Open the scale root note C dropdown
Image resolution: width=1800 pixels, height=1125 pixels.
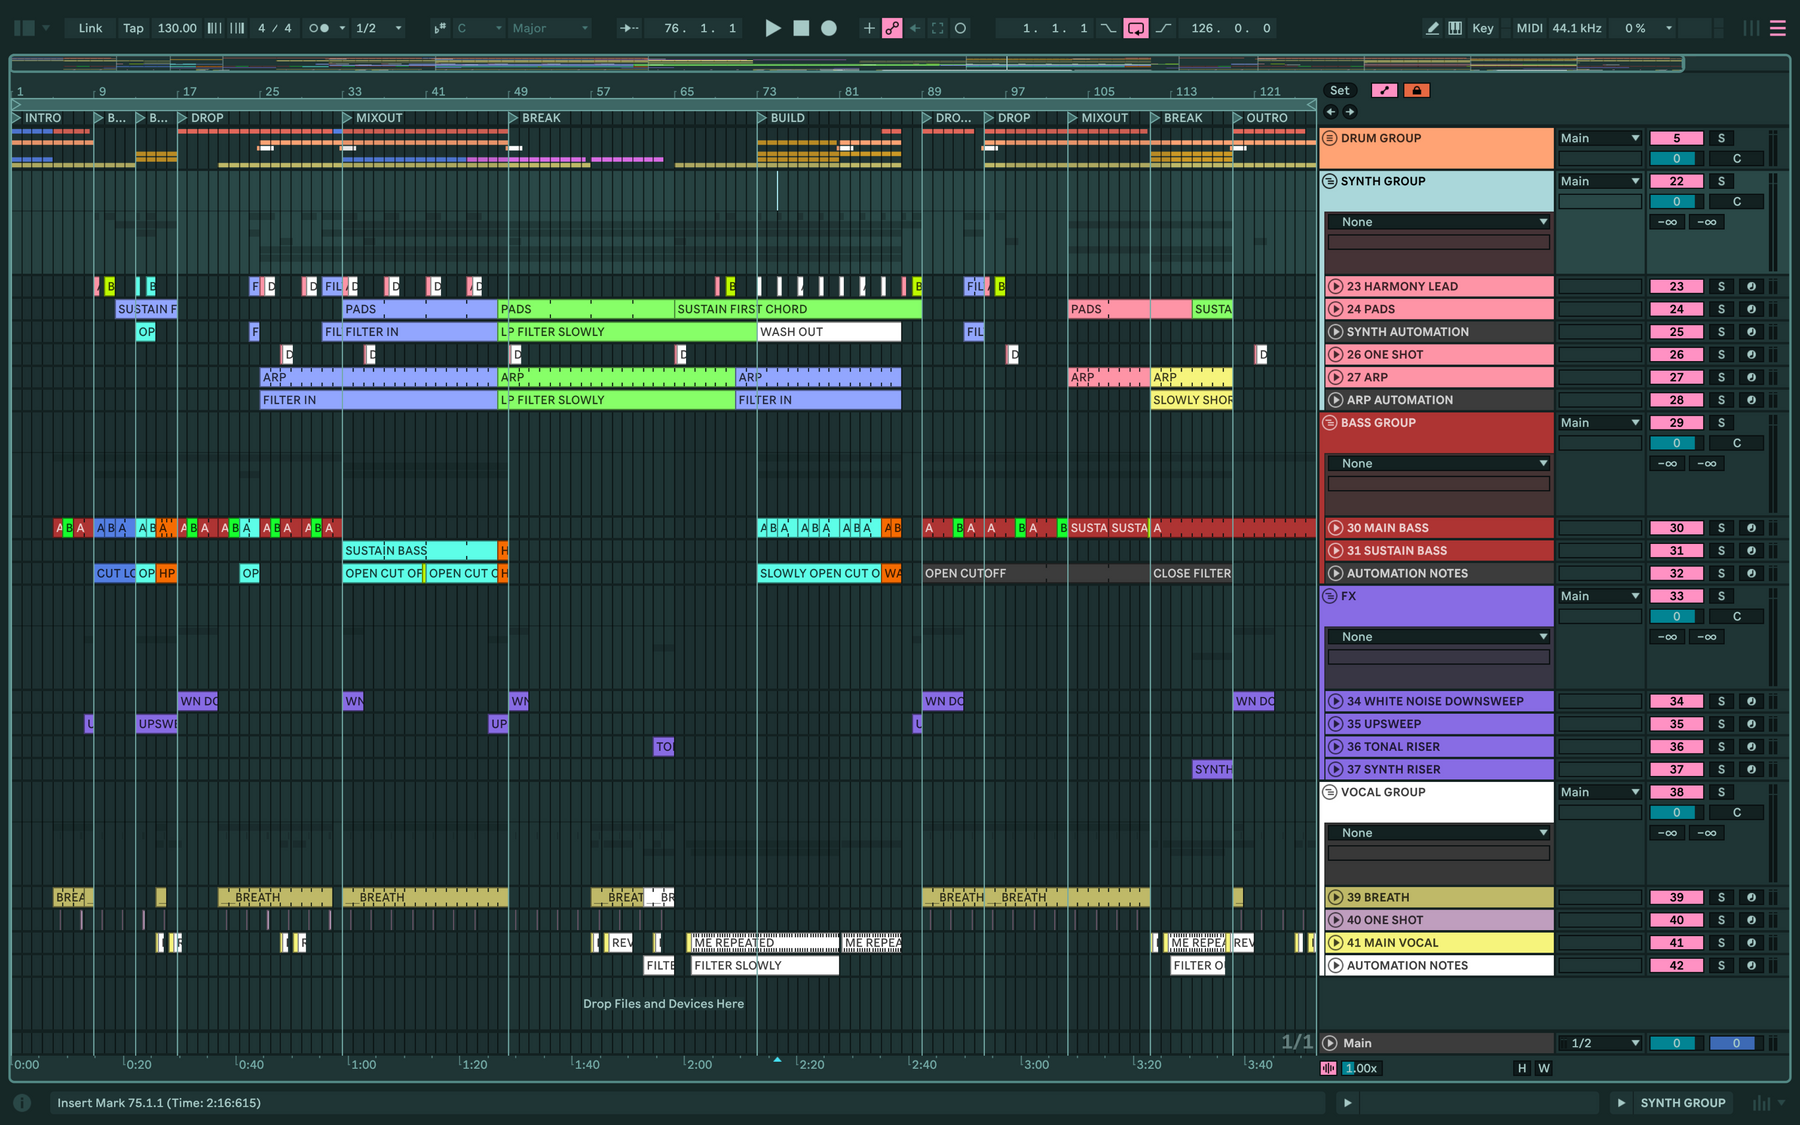pyautogui.click(x=479, y=28)
